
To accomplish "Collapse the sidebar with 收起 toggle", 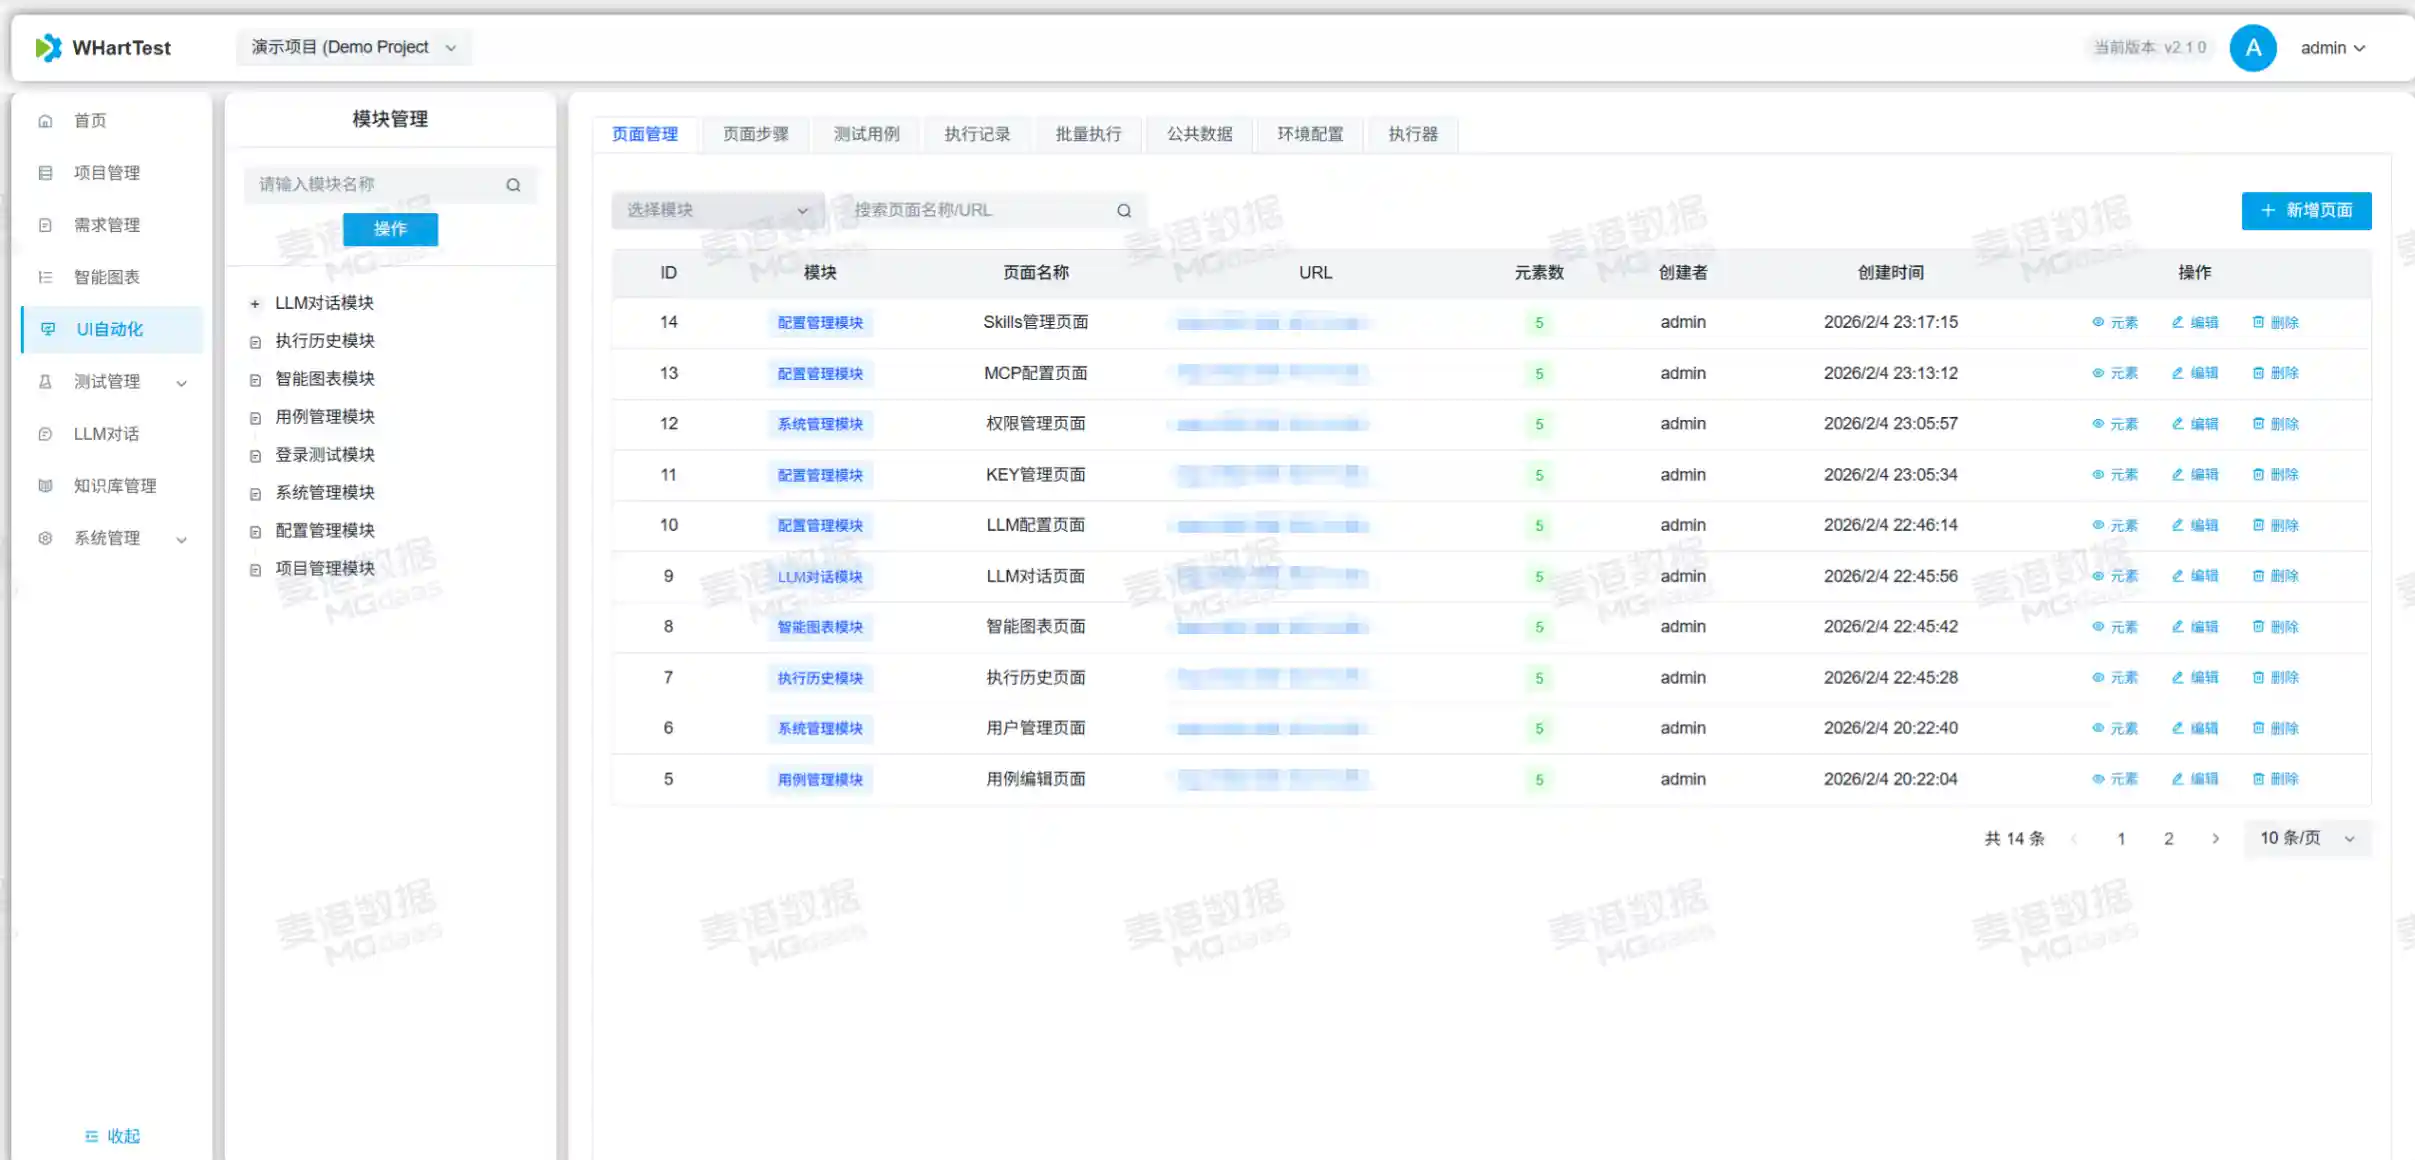I will pos(112,1136).
